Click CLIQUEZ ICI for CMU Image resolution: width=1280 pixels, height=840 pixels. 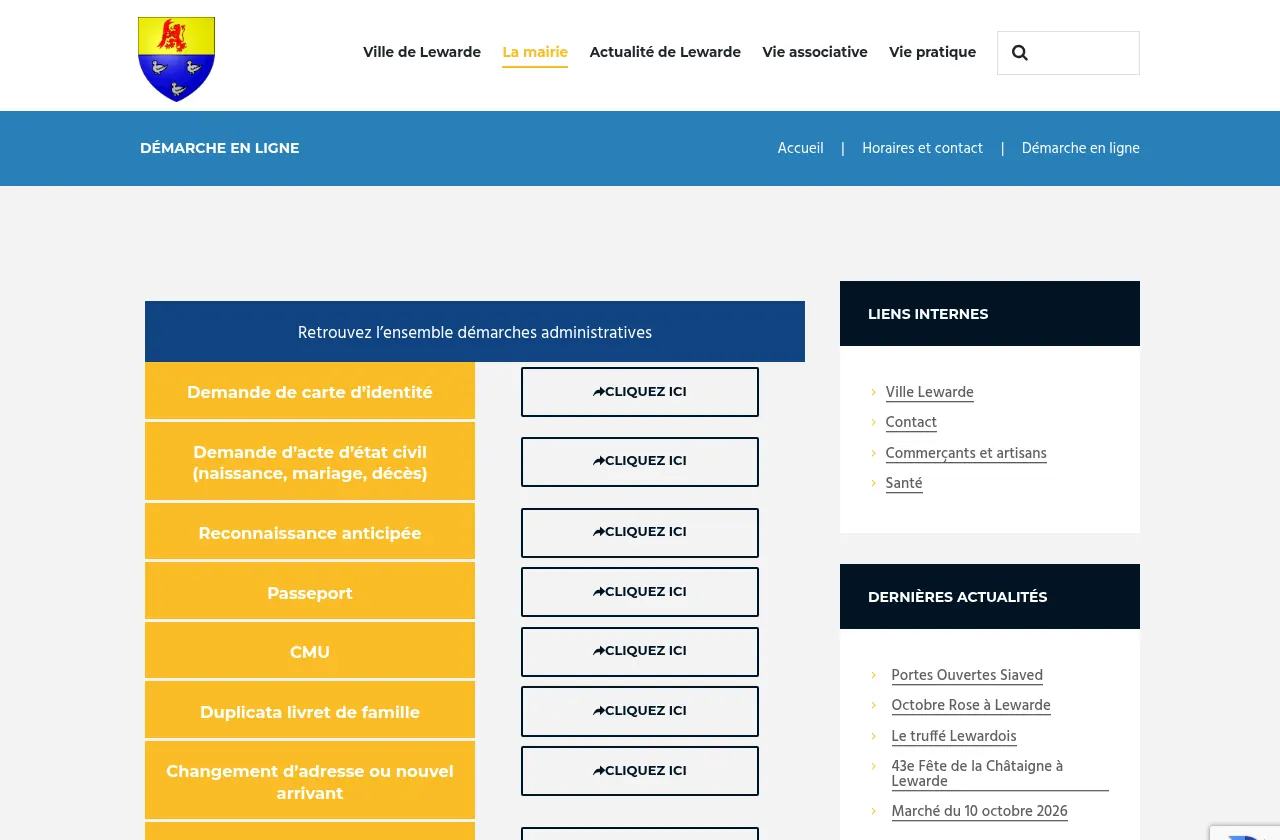pyautogui.click(x=640, y=652)
